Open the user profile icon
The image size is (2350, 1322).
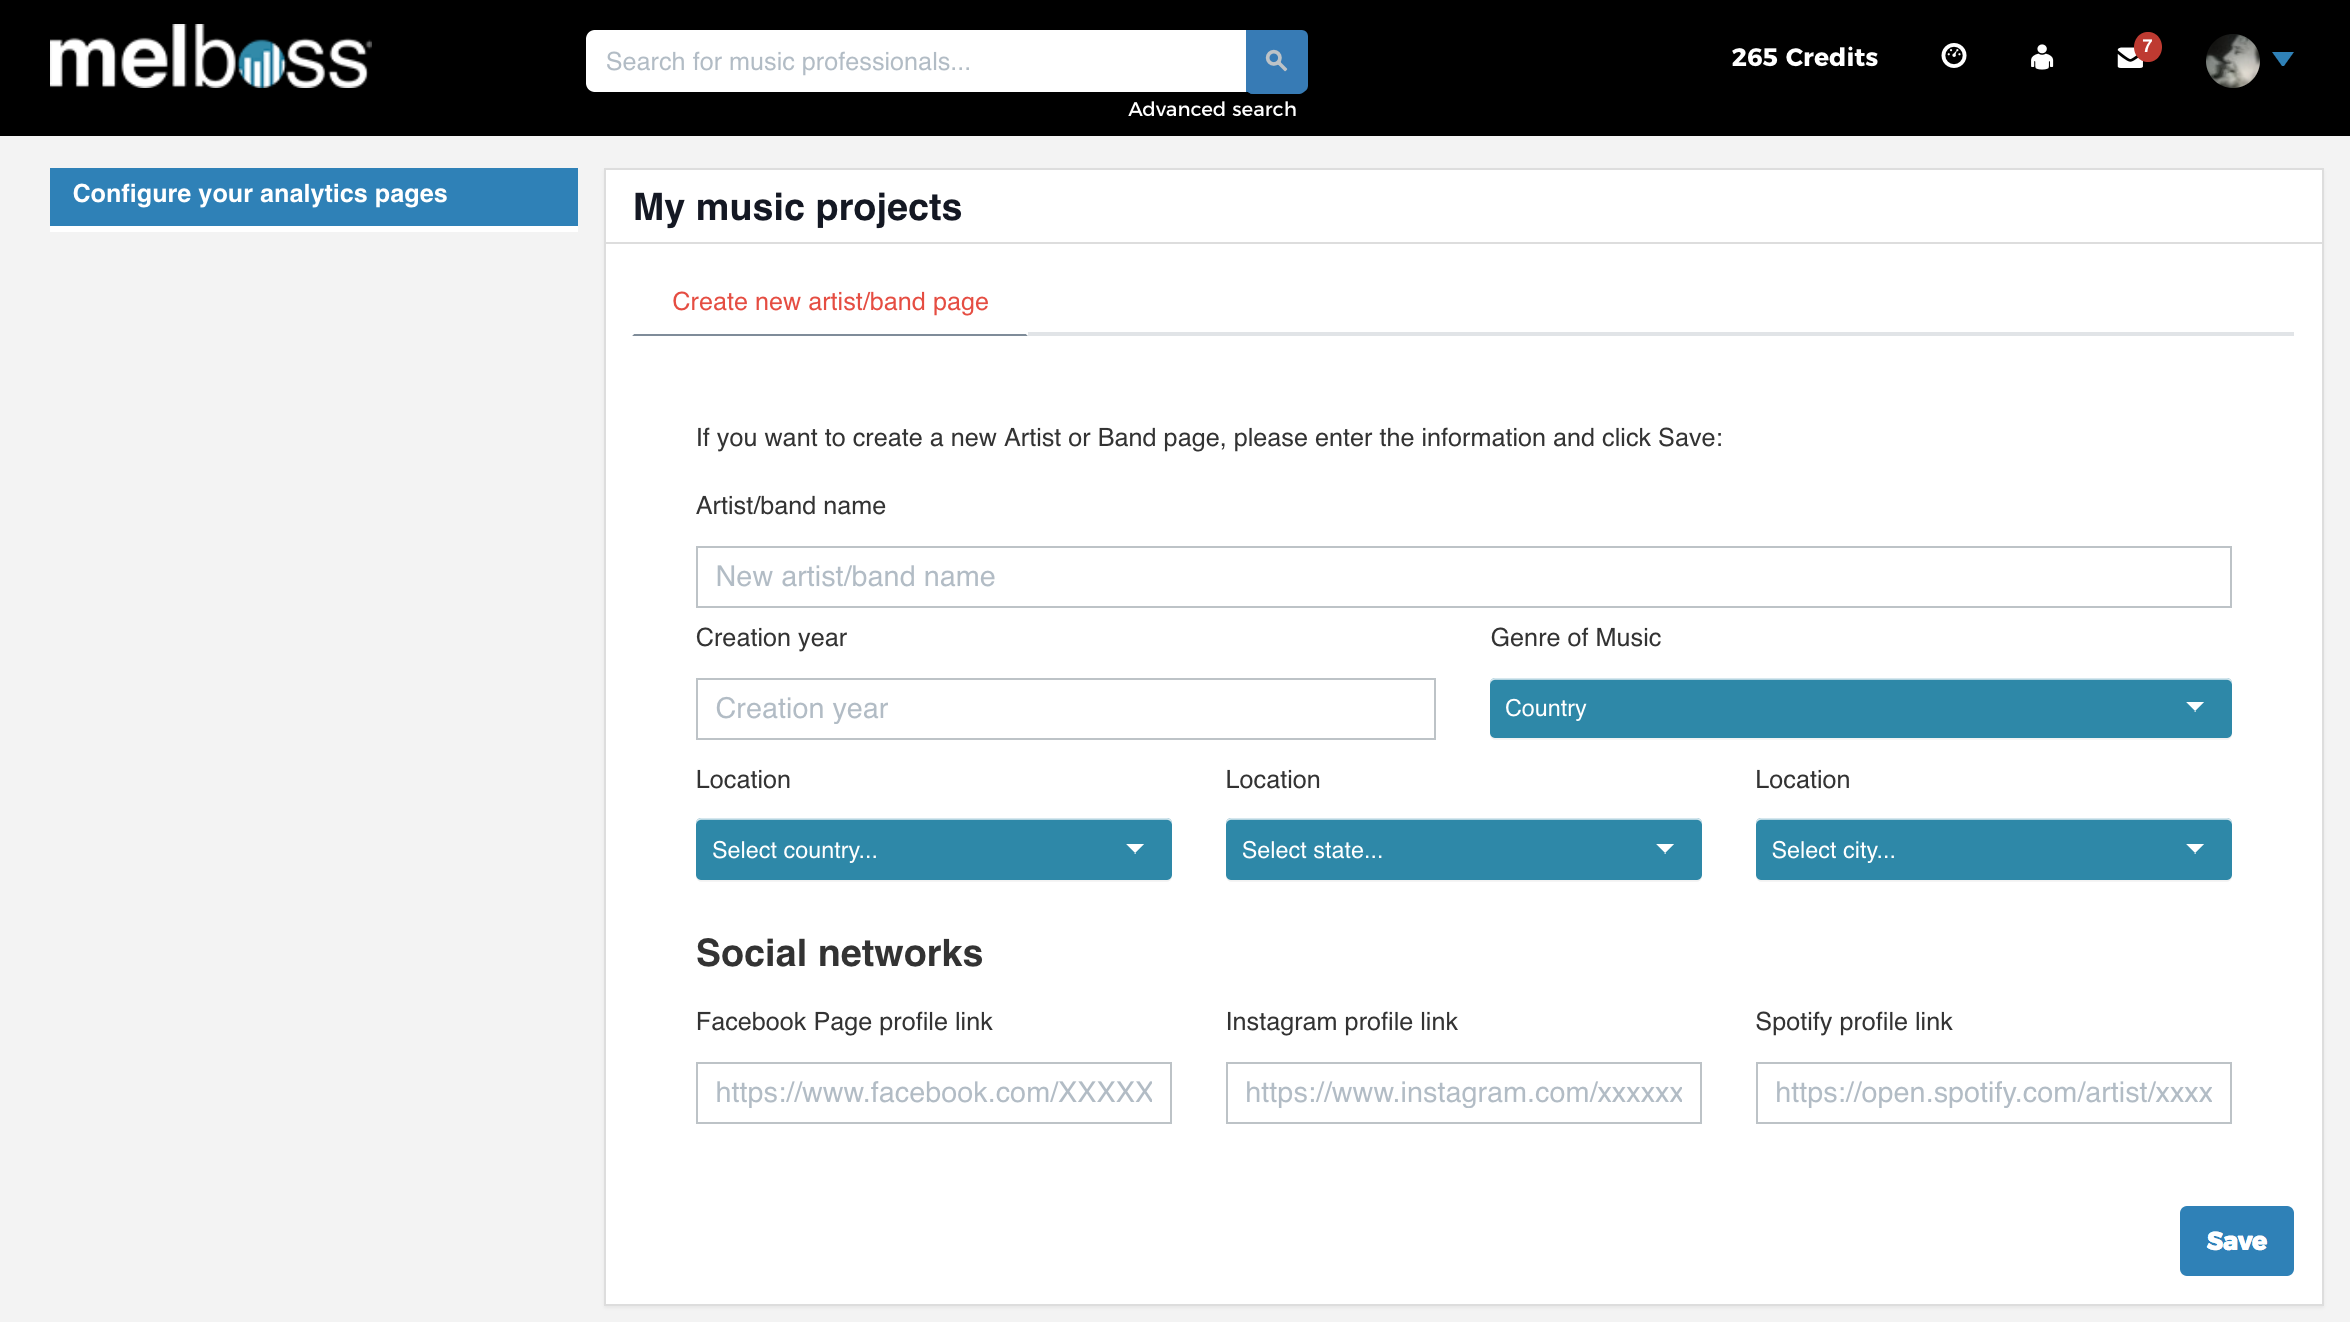(2042, 57)
